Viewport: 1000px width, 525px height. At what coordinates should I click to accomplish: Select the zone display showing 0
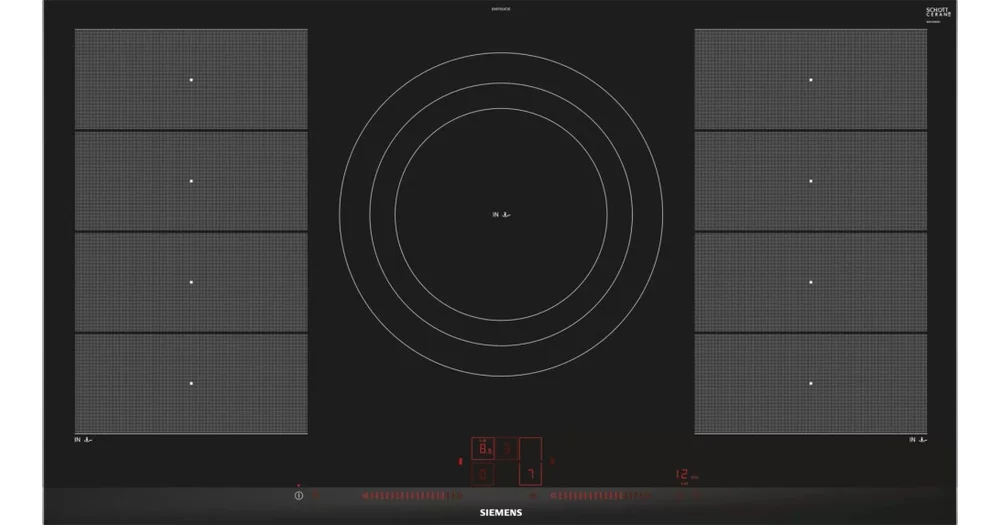click(483, 473)
